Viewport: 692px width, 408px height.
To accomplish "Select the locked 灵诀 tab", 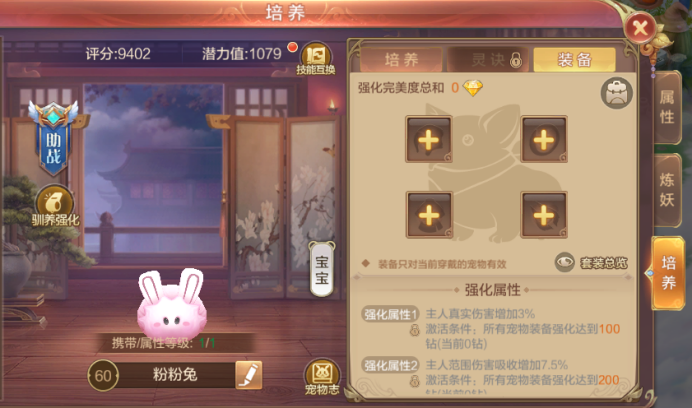I will pyautogui.click(x=488, y=60).
